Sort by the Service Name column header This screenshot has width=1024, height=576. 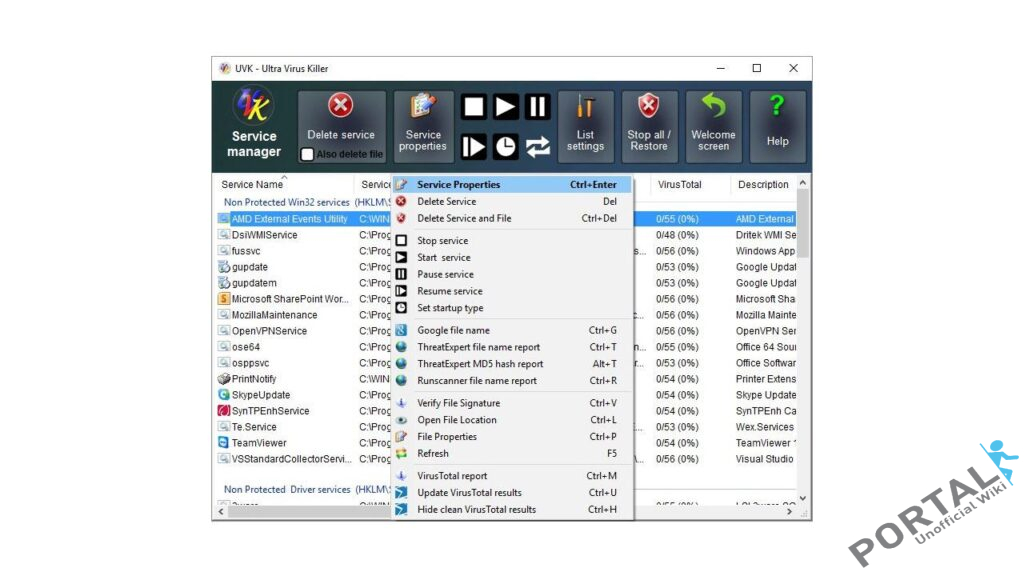coord(283,185)
